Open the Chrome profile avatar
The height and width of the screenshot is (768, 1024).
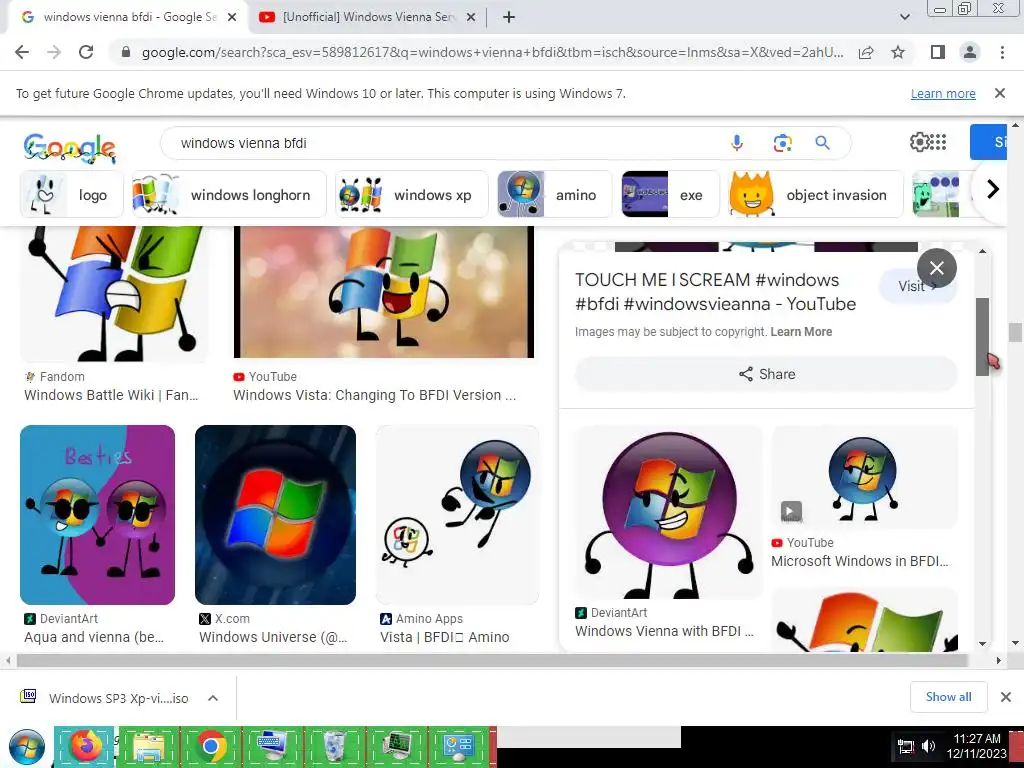click(970, 52)
